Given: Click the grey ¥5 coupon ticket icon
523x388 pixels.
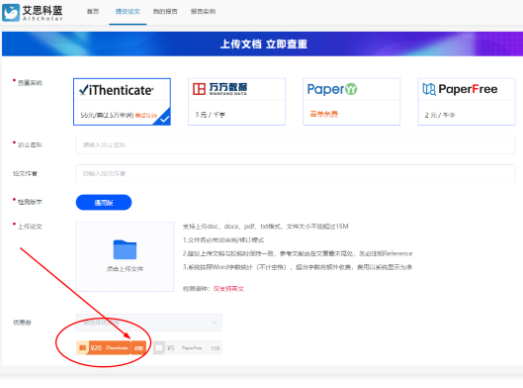Looking at the screenshot, I should (159, 348).
